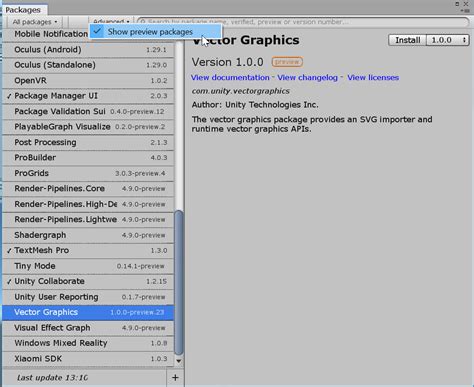Click the scrollbar down arrow
474x387 pixels.
[x=179, y=361]
